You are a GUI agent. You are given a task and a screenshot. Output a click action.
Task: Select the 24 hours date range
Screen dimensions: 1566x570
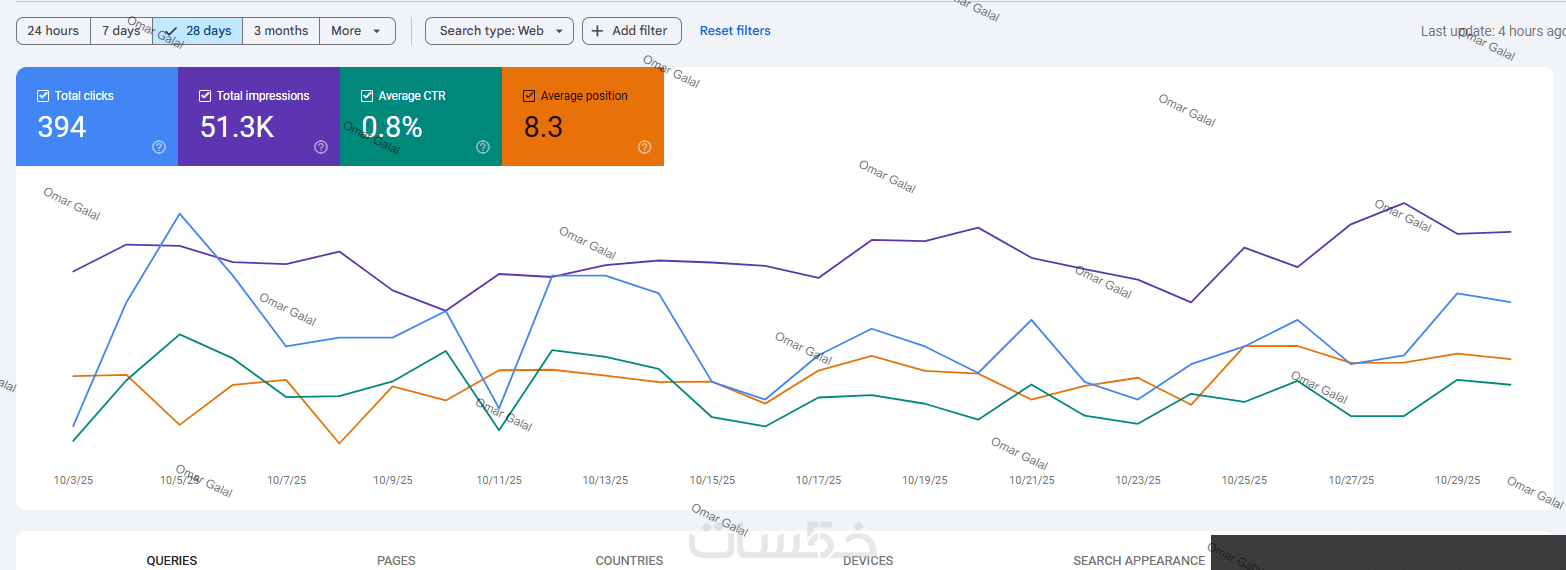(x=53, y=31)
